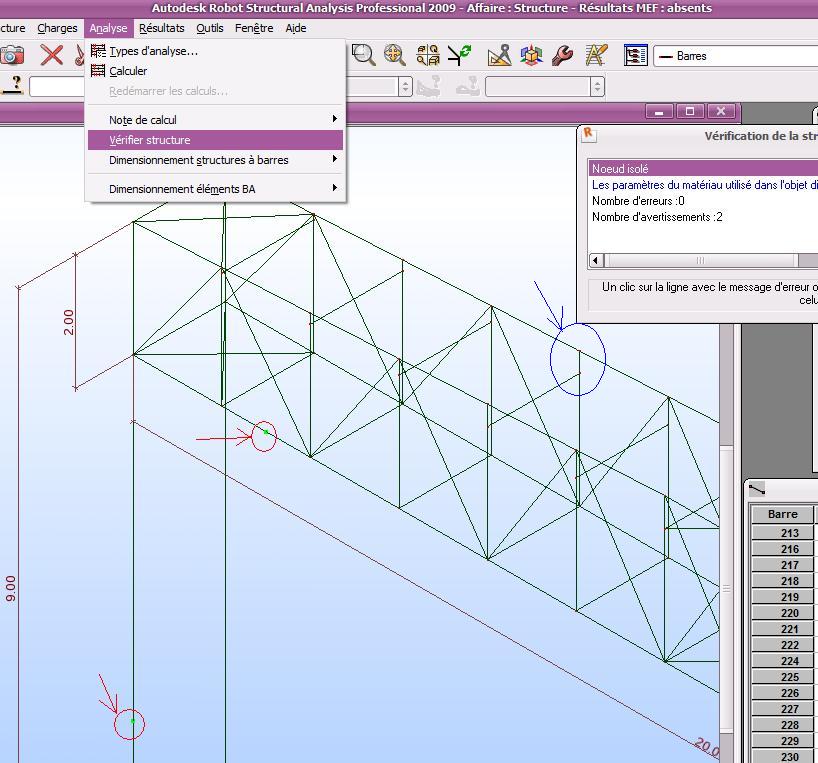
Task: Click the horizontal scrollbar thumb in verification list
Action: [x=701, y=260]
